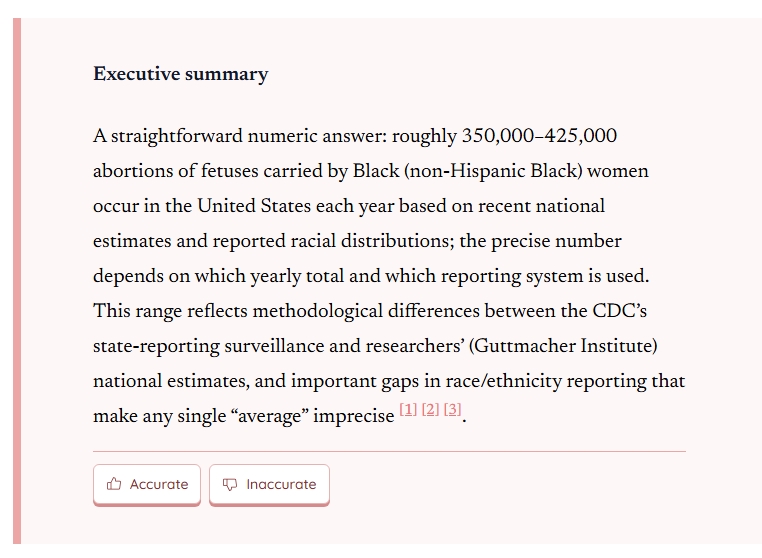Click the phrase non-Hispanic Black
The height and width of the screenshot is (558, 762).
[x=493, y=171]
